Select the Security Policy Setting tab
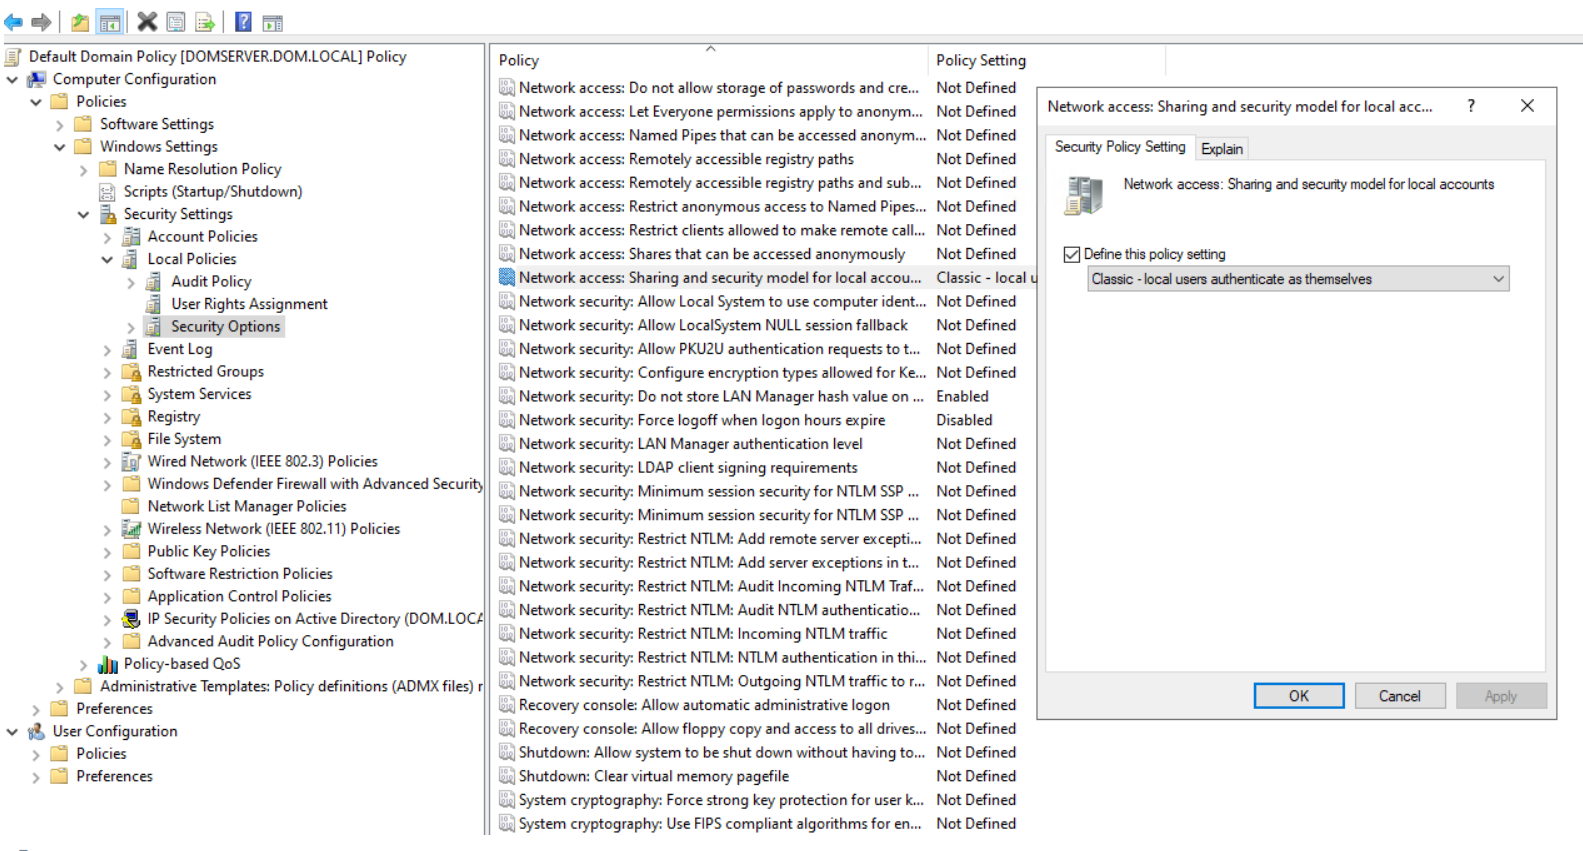 click(1120, 146)
